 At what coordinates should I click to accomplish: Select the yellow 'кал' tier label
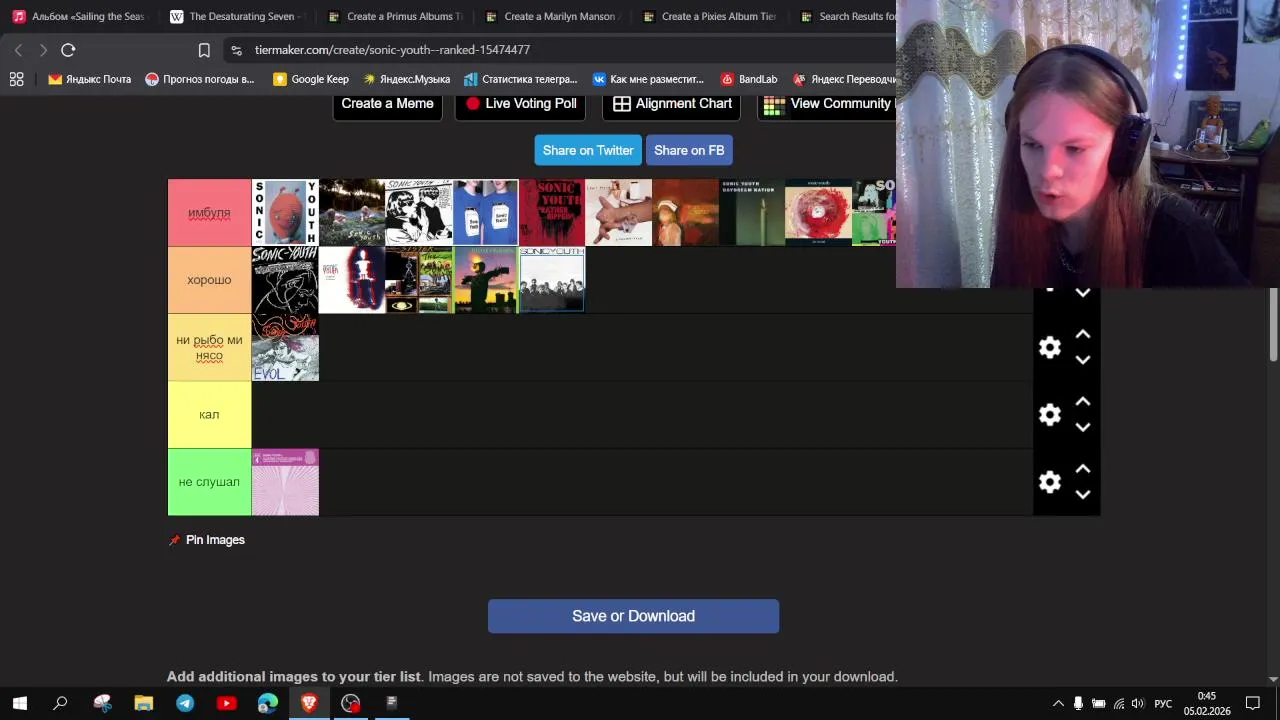[209, 414]
